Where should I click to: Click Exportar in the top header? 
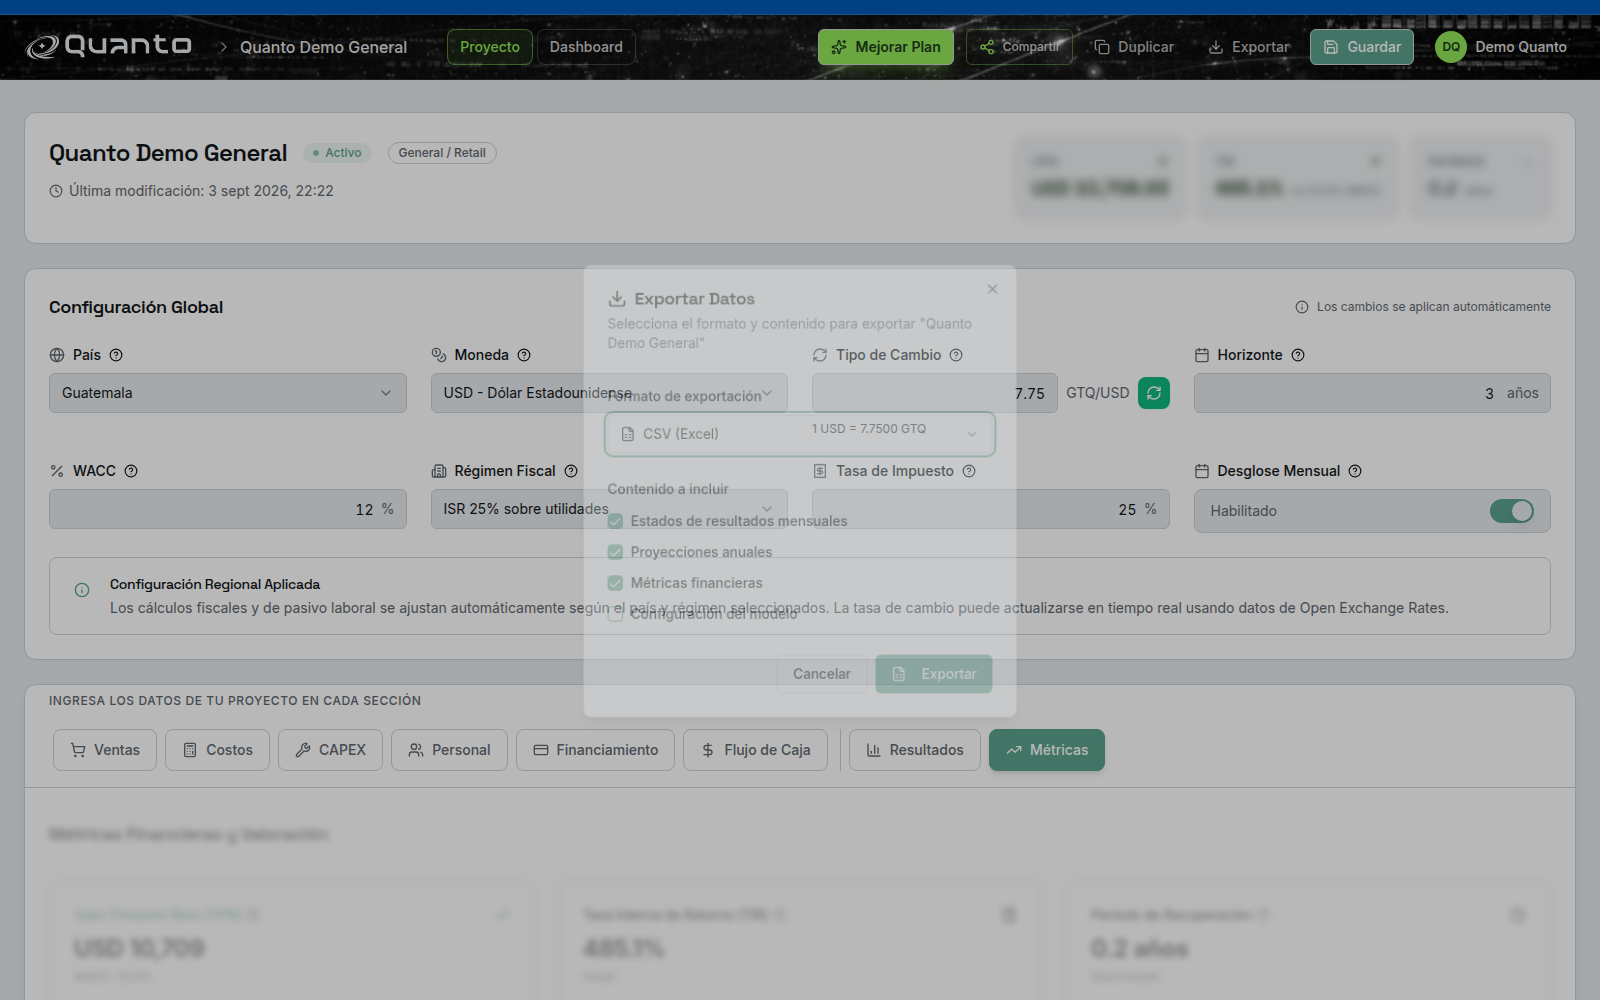(1249, 47)
